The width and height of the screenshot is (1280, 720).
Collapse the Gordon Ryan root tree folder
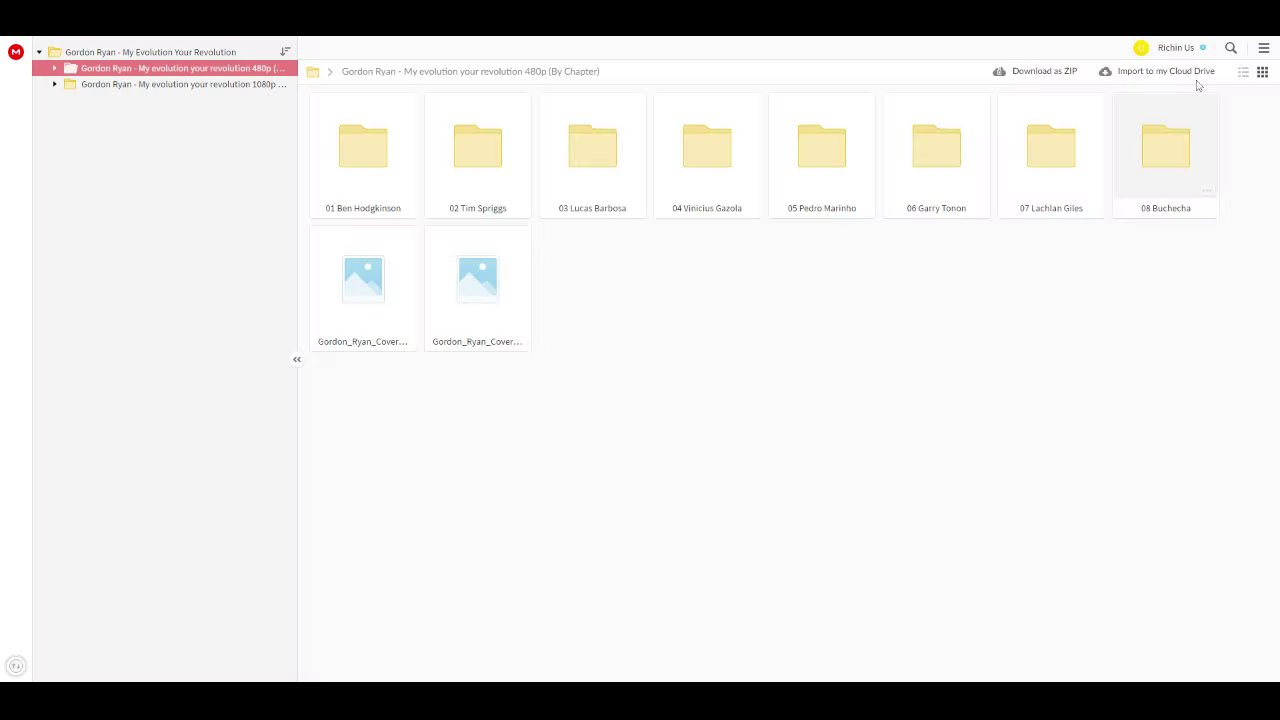[x=39, y=52]
